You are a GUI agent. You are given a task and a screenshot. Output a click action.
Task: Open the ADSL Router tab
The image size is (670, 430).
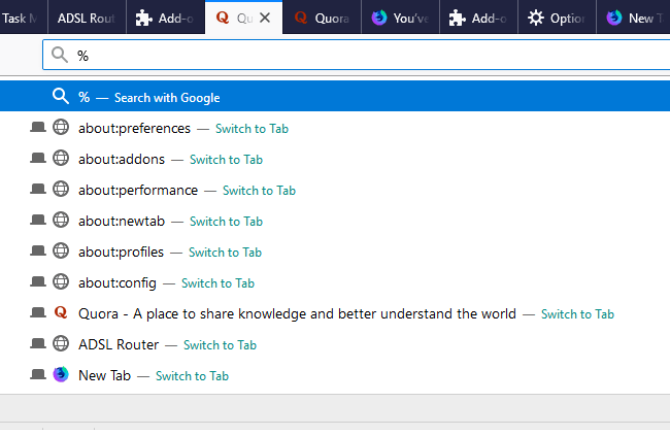coord(87,17)
